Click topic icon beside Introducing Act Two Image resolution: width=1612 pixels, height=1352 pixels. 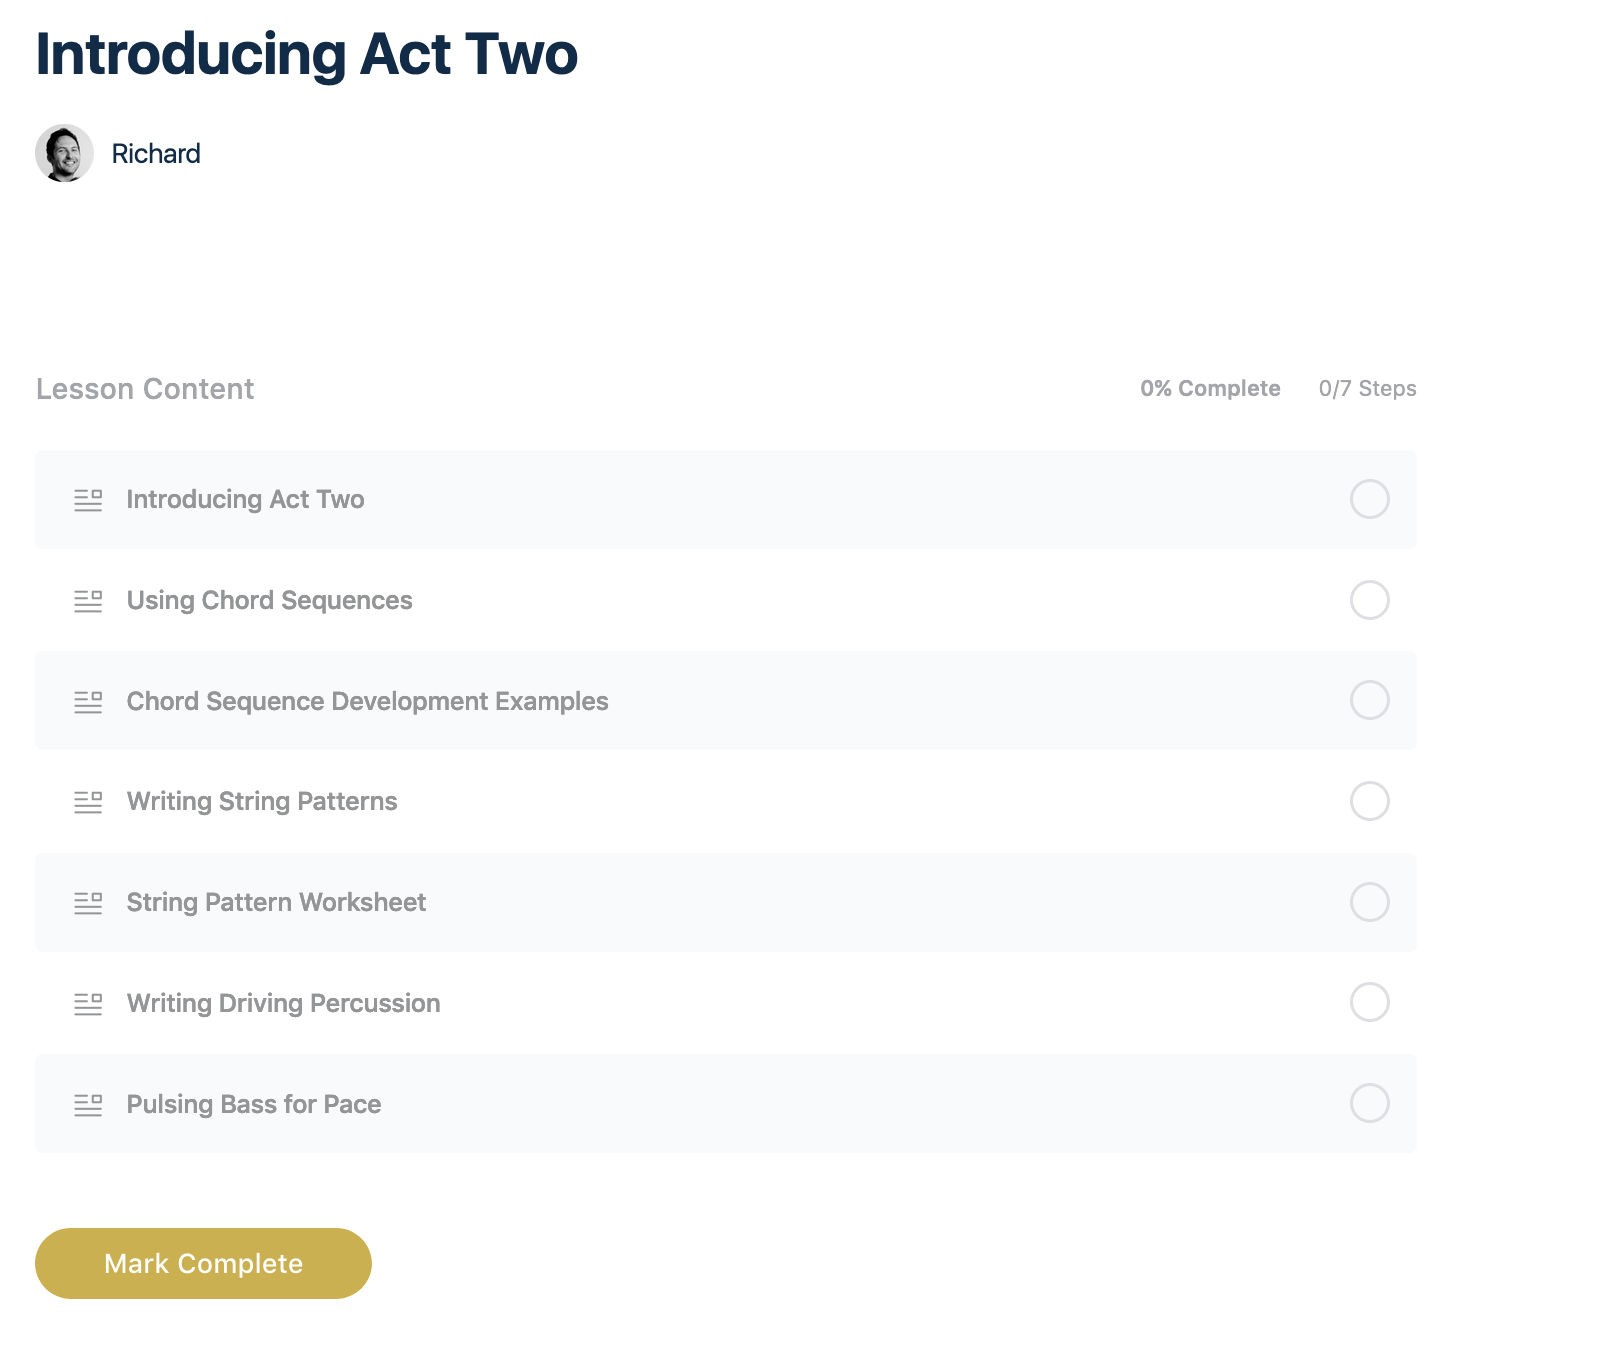coord(88,500)
